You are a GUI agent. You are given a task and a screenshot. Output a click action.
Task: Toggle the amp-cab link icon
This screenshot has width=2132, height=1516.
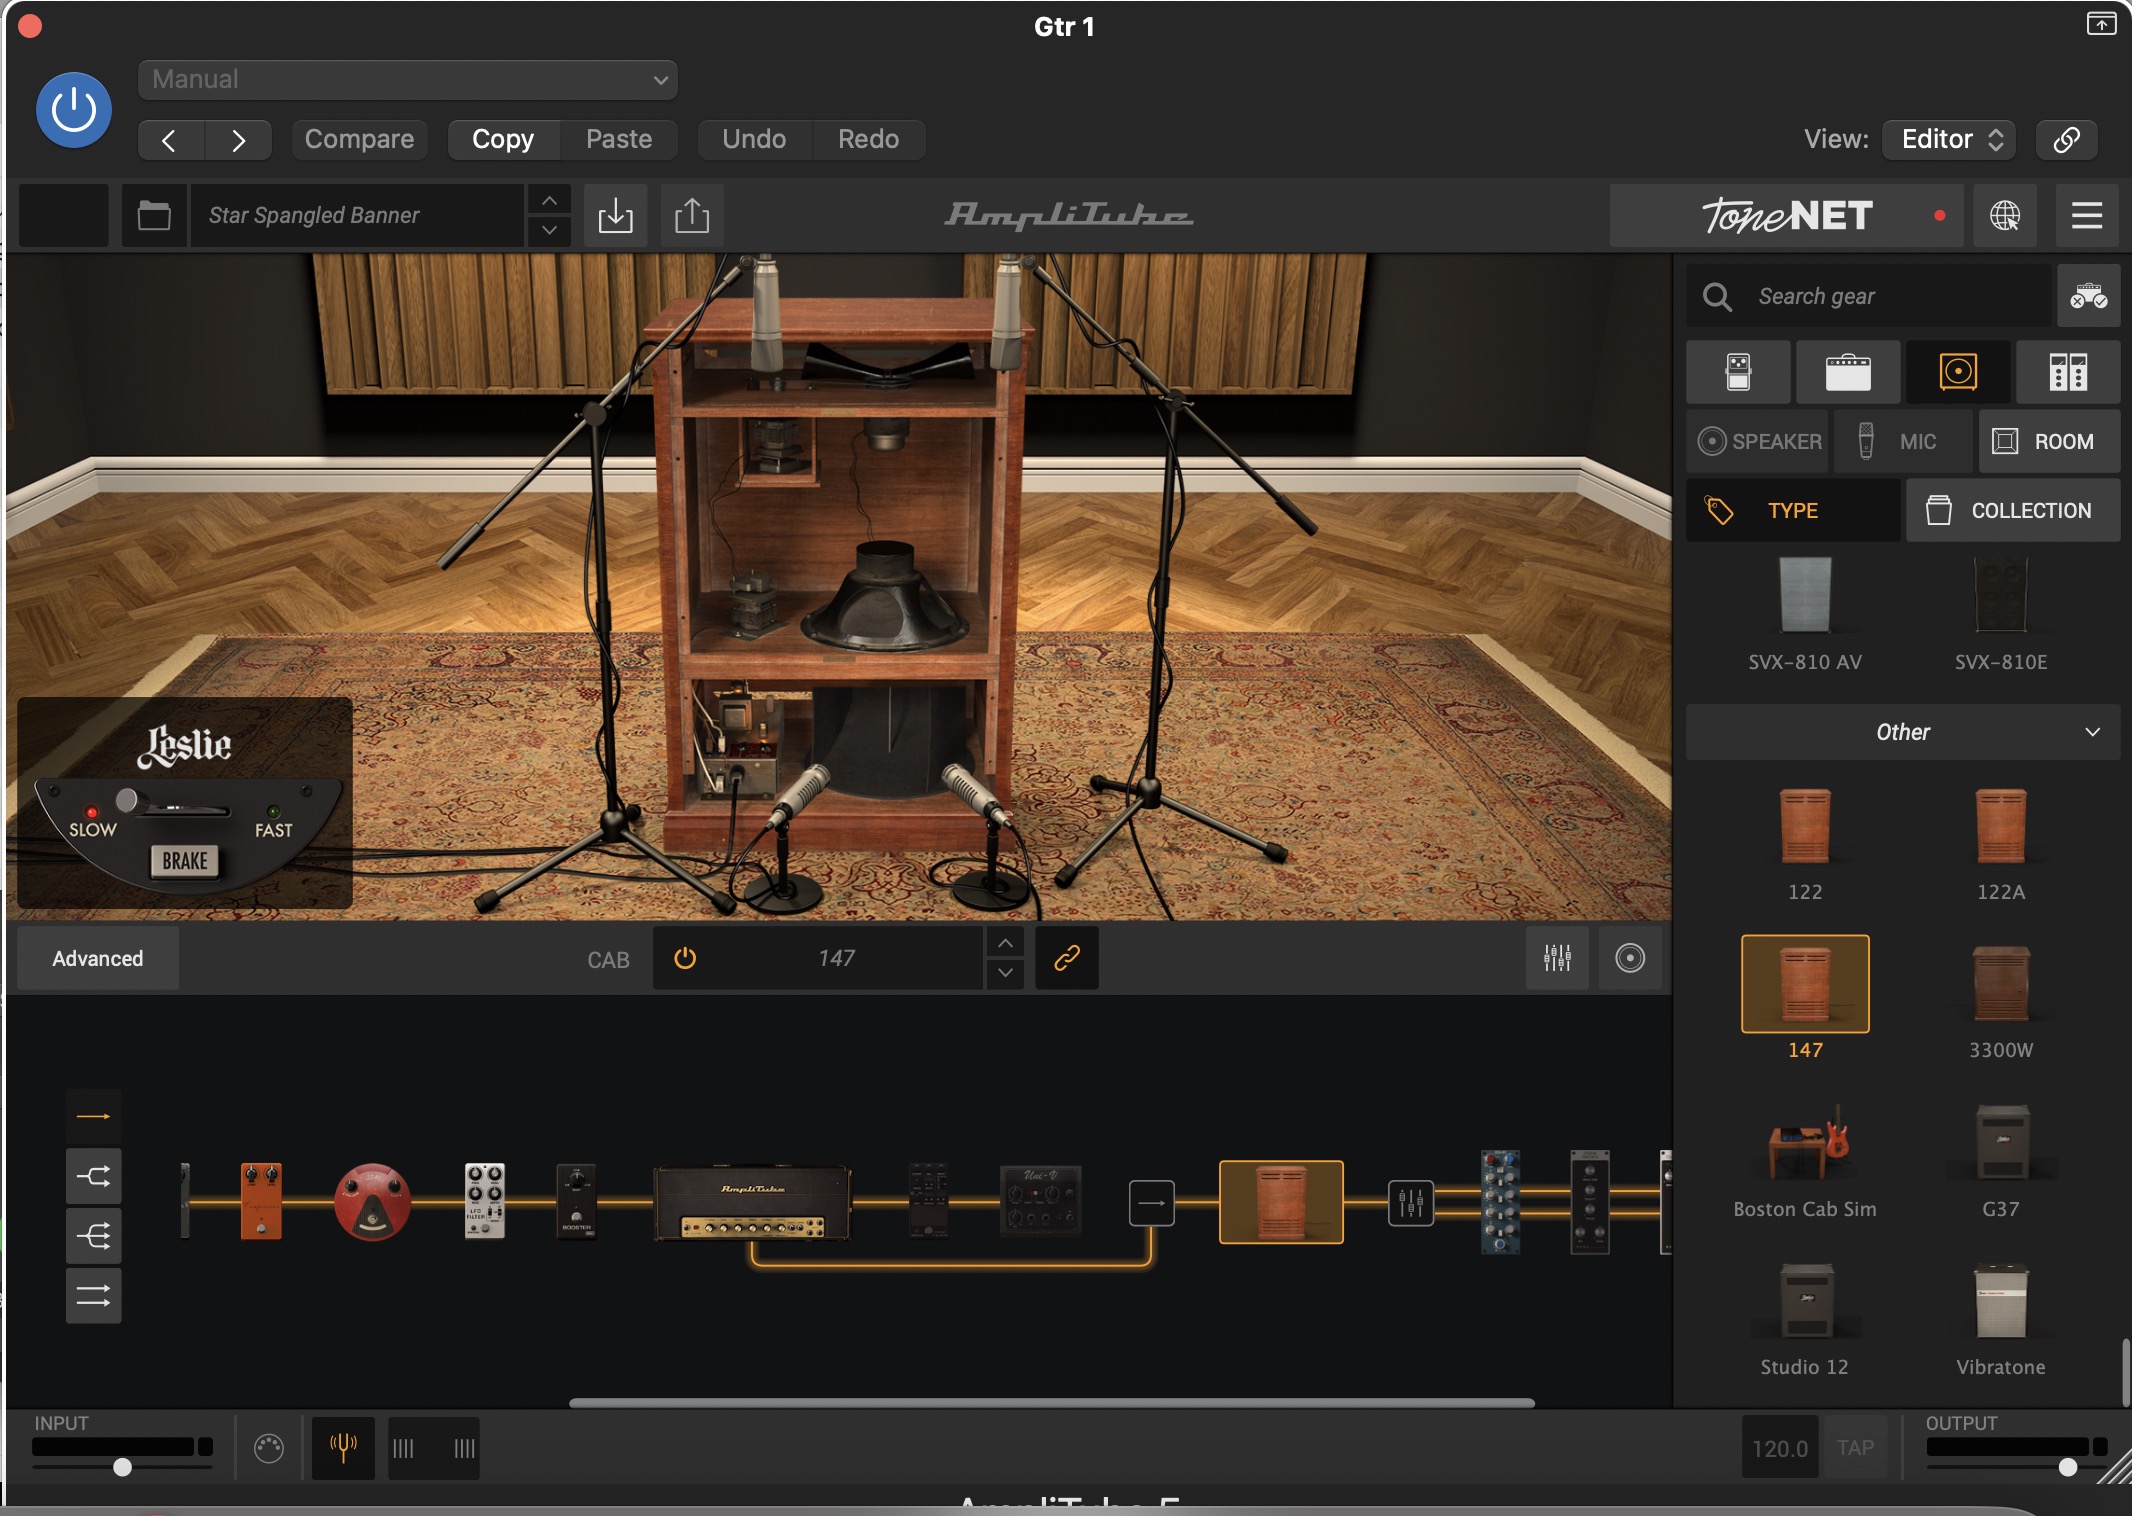[1067, 959]
